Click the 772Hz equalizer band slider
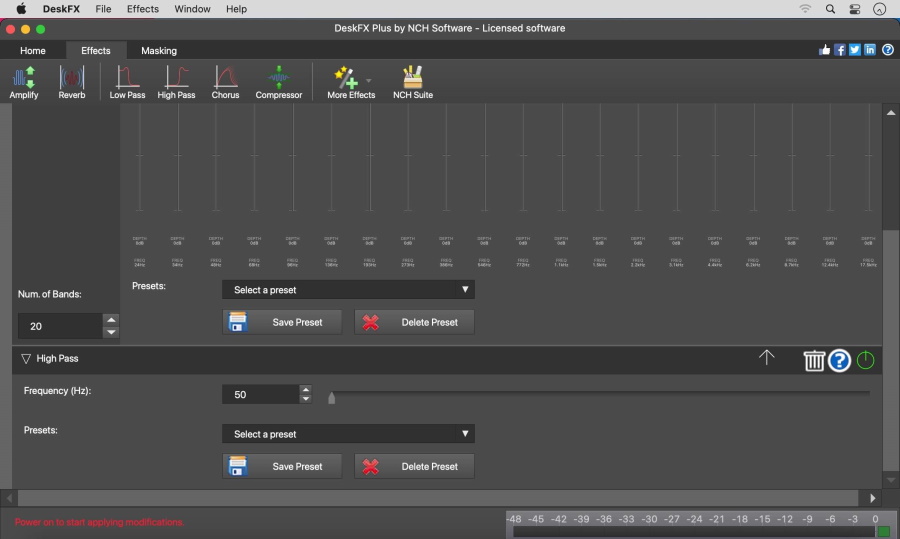 pos(523,158)
